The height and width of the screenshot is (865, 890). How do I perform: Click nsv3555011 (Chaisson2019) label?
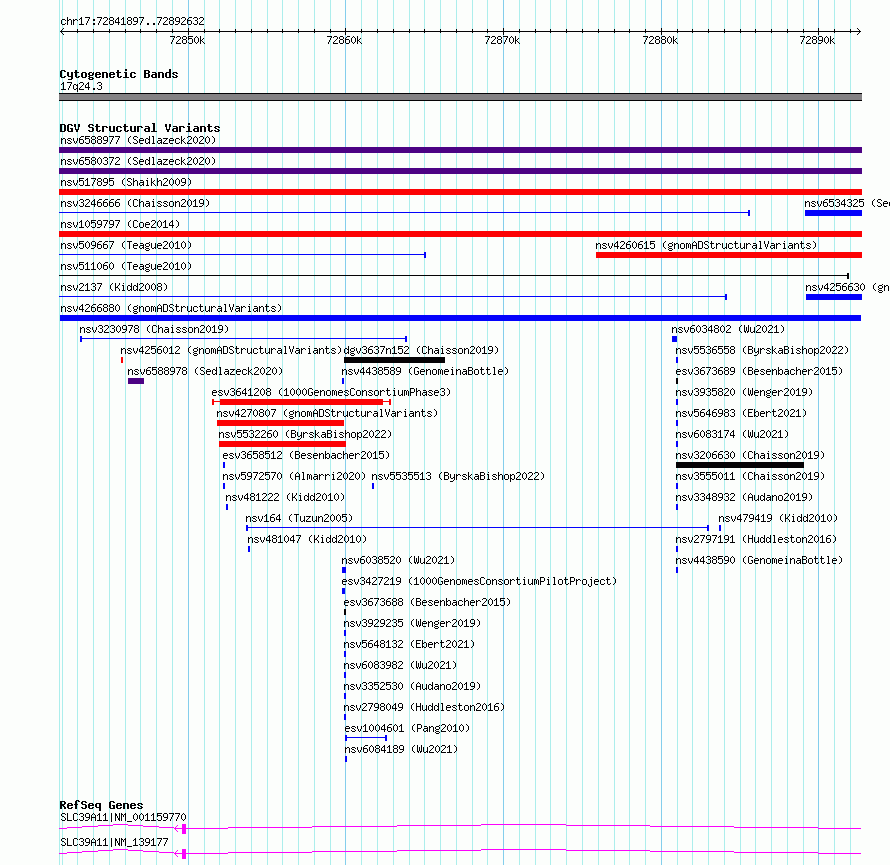tap(750, 476)
